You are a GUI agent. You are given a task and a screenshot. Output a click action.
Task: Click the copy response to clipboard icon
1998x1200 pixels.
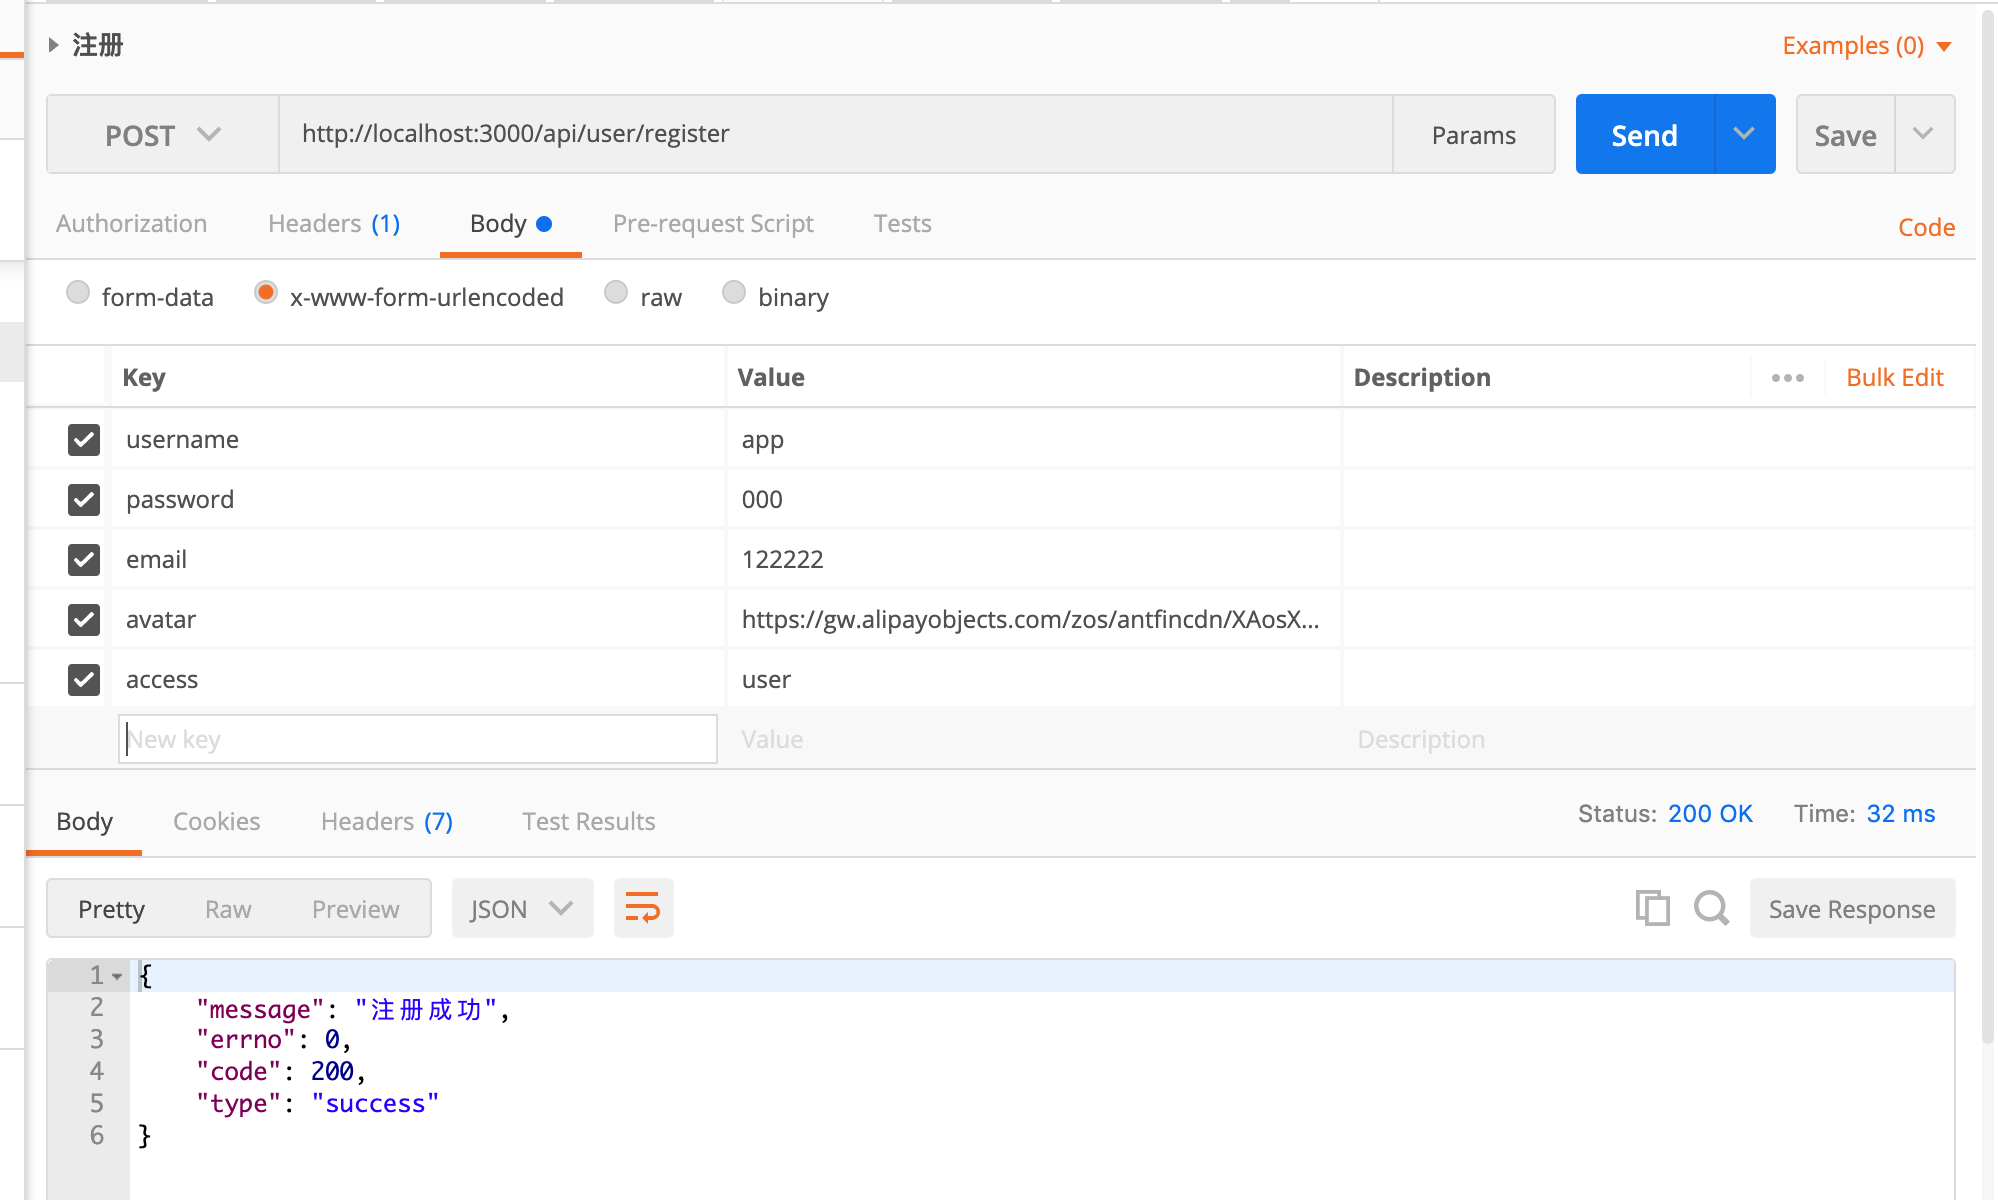pos(1652,908)
